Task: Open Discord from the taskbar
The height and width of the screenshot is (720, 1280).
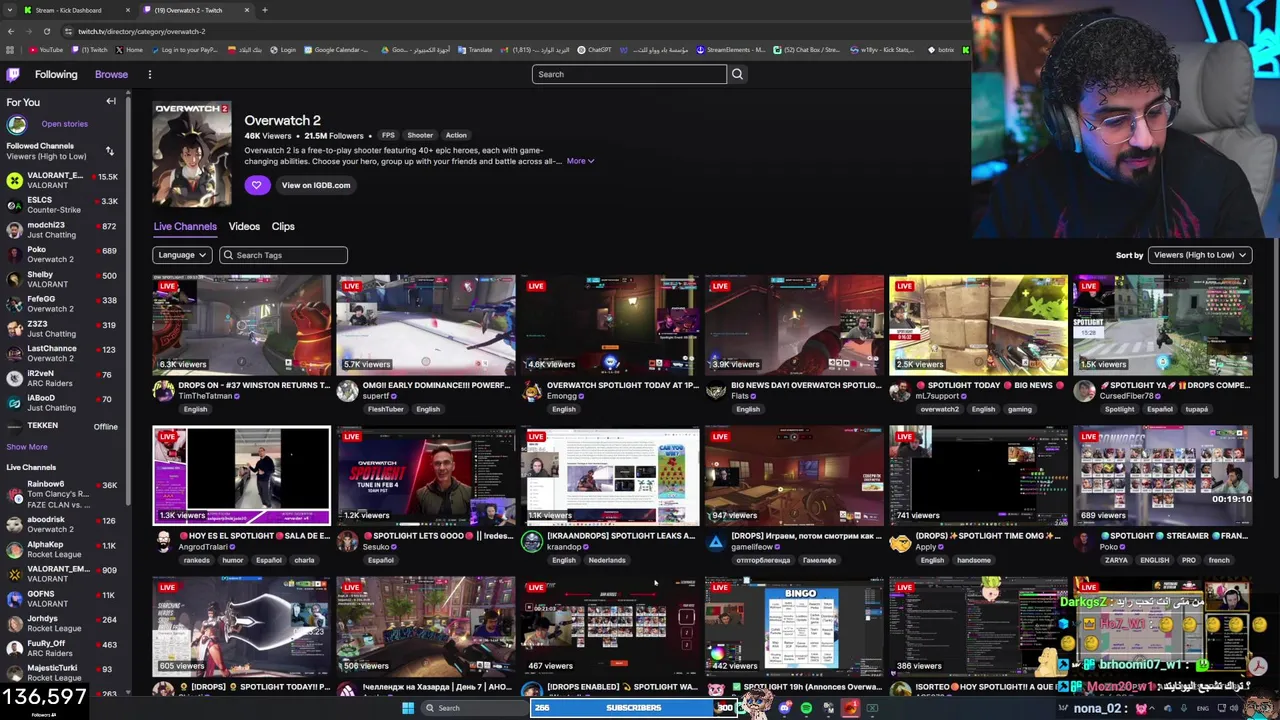Action: pyautogui.click(x=785, y=708)
